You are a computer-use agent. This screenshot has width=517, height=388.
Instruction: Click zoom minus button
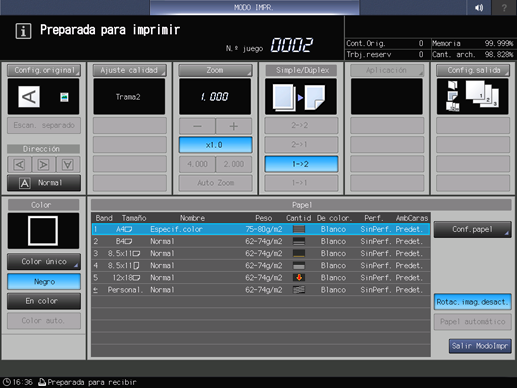pos(197,126)
